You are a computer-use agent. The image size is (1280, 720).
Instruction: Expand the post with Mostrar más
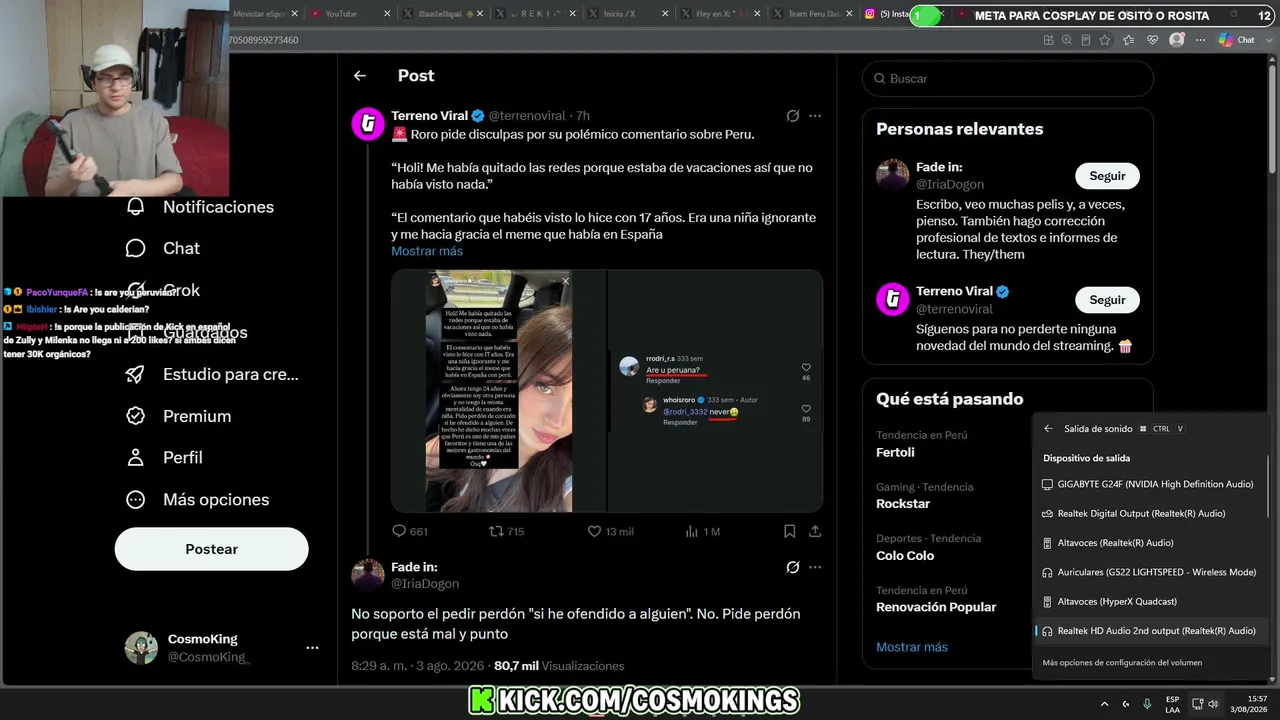click(427, 251)
